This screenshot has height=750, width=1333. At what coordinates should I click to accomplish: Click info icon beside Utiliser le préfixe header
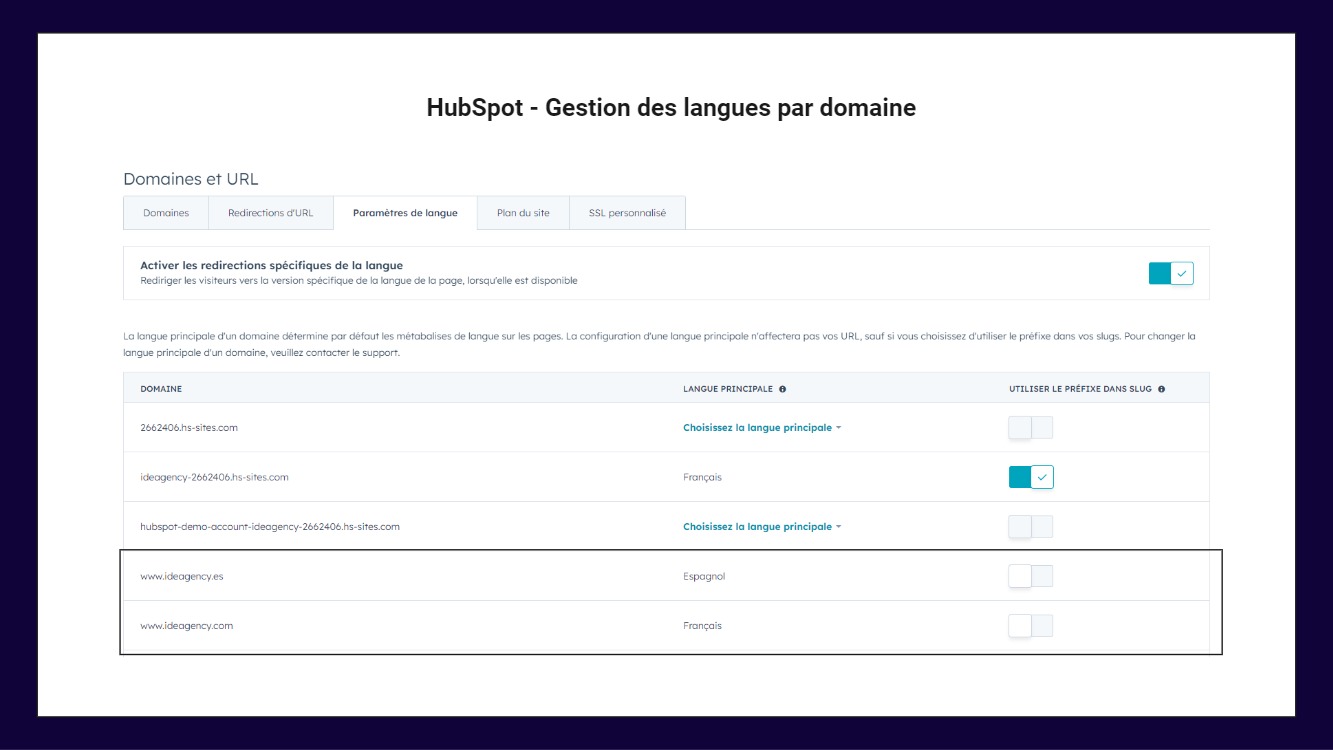click(1161, 389)
